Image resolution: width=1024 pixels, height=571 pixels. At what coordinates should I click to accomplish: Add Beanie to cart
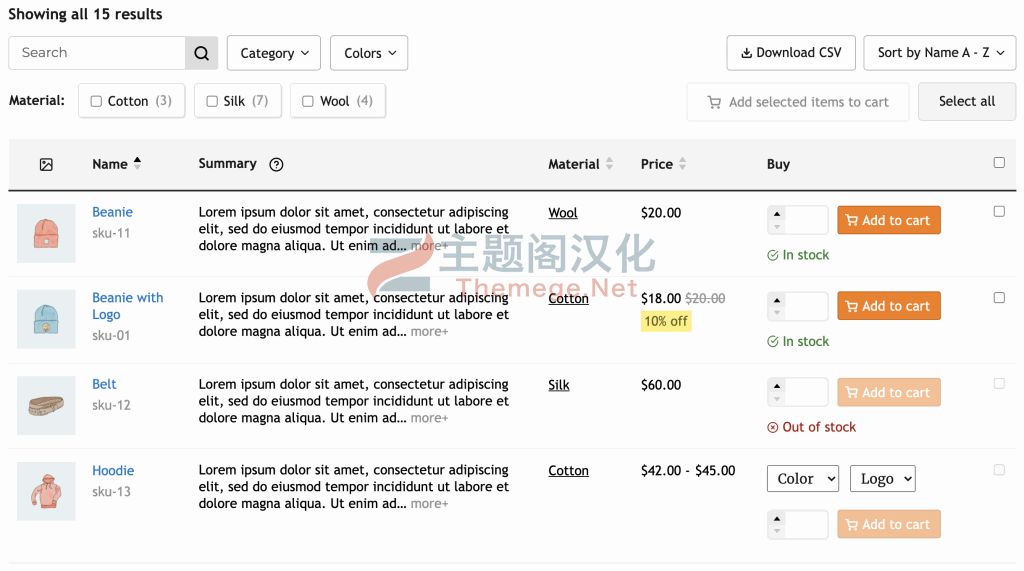pyautogui.click(x=889, y=220)
